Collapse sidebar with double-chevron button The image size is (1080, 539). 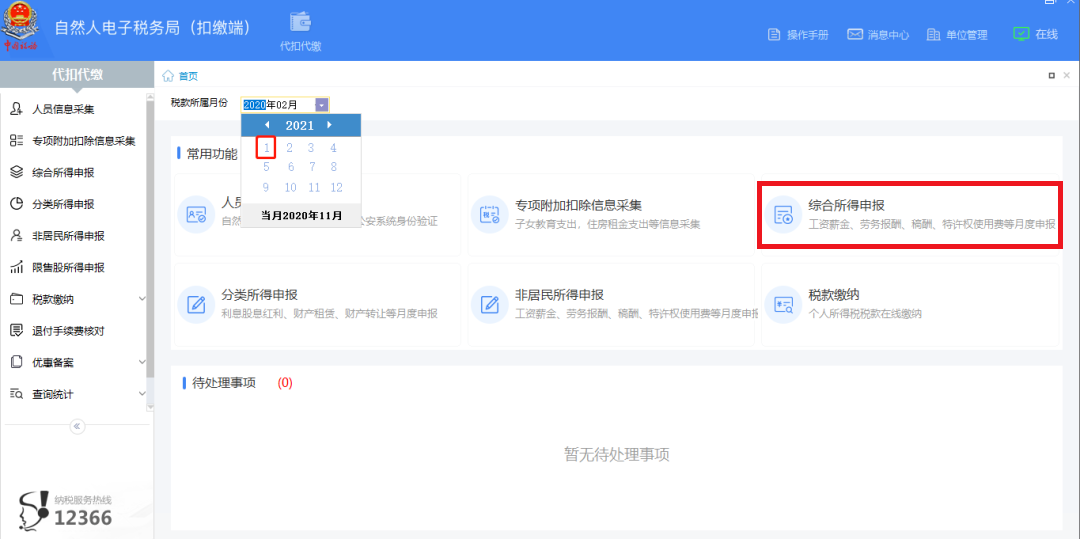[77, 426]
